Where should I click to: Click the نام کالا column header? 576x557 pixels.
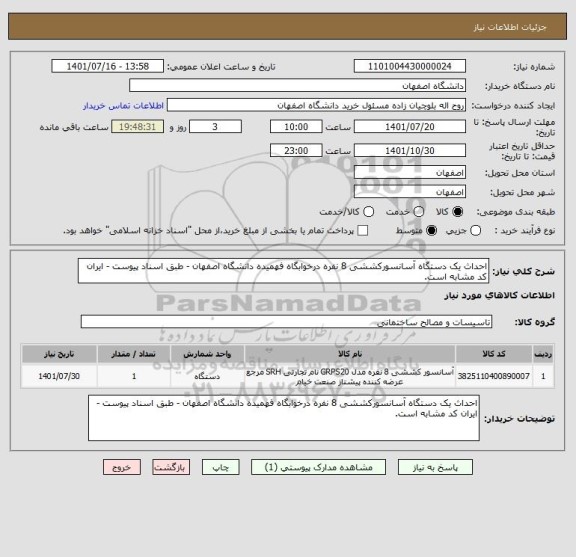pos(350,354)
